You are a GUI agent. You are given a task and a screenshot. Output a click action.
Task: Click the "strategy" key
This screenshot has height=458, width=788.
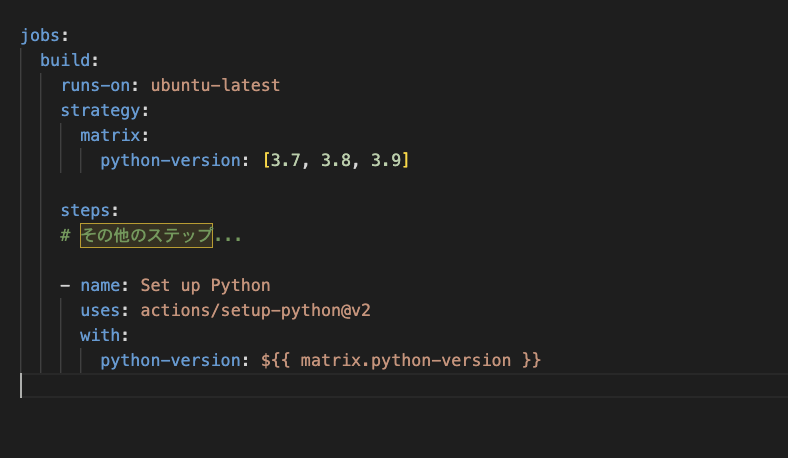pos(100,110)
